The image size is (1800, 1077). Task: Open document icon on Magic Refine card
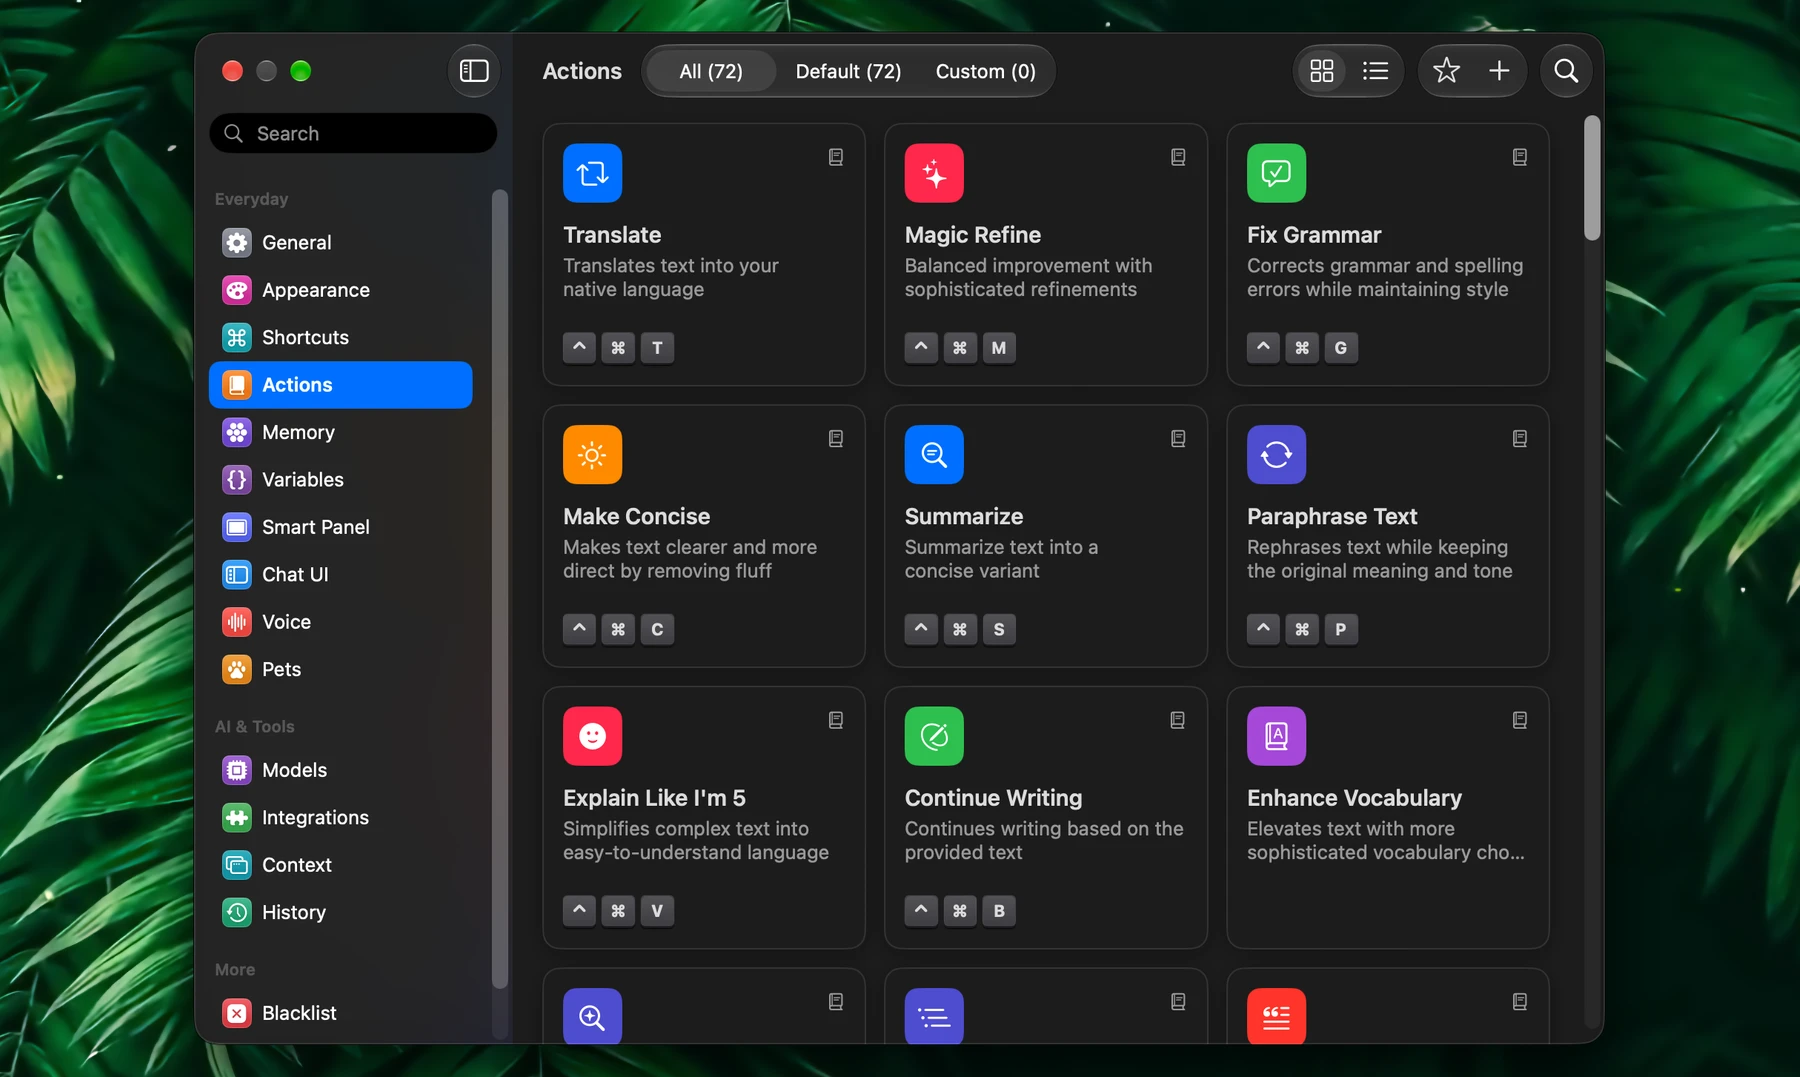click(x=1178, y=157)
